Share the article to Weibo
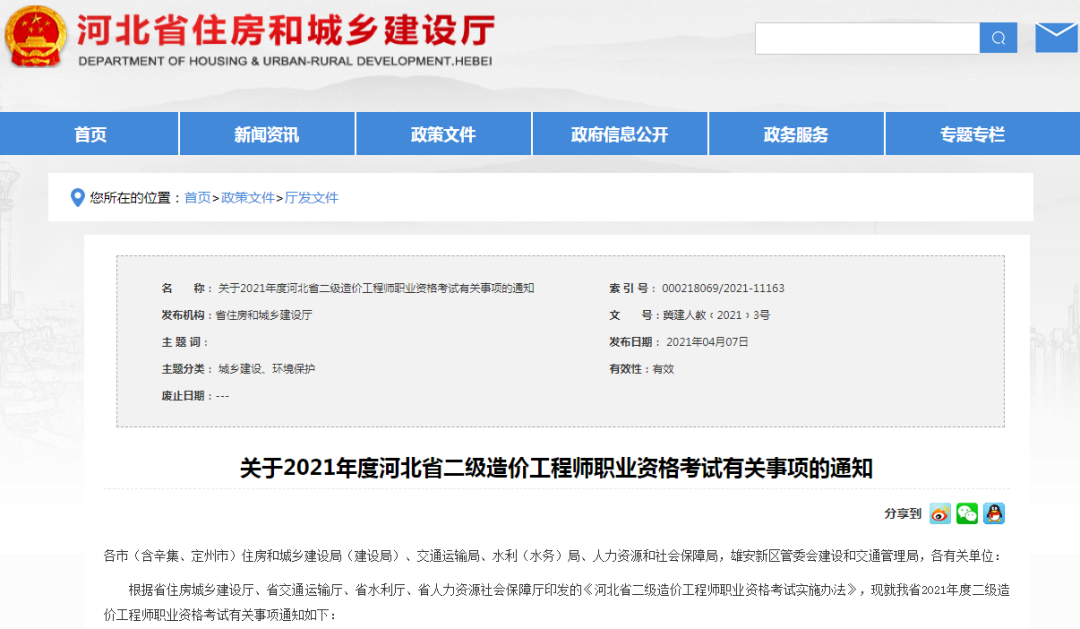 point(940,514)
